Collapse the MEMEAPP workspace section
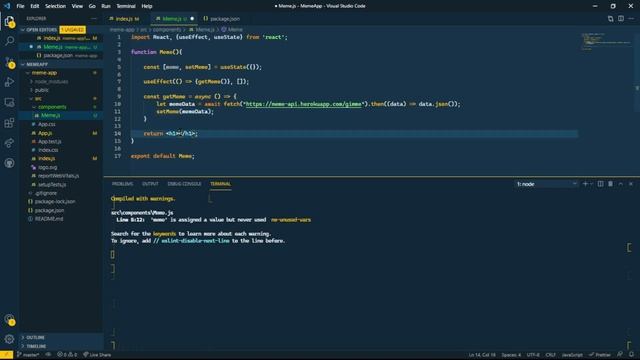The image size is (640, 360). click(x=23, y=64)
